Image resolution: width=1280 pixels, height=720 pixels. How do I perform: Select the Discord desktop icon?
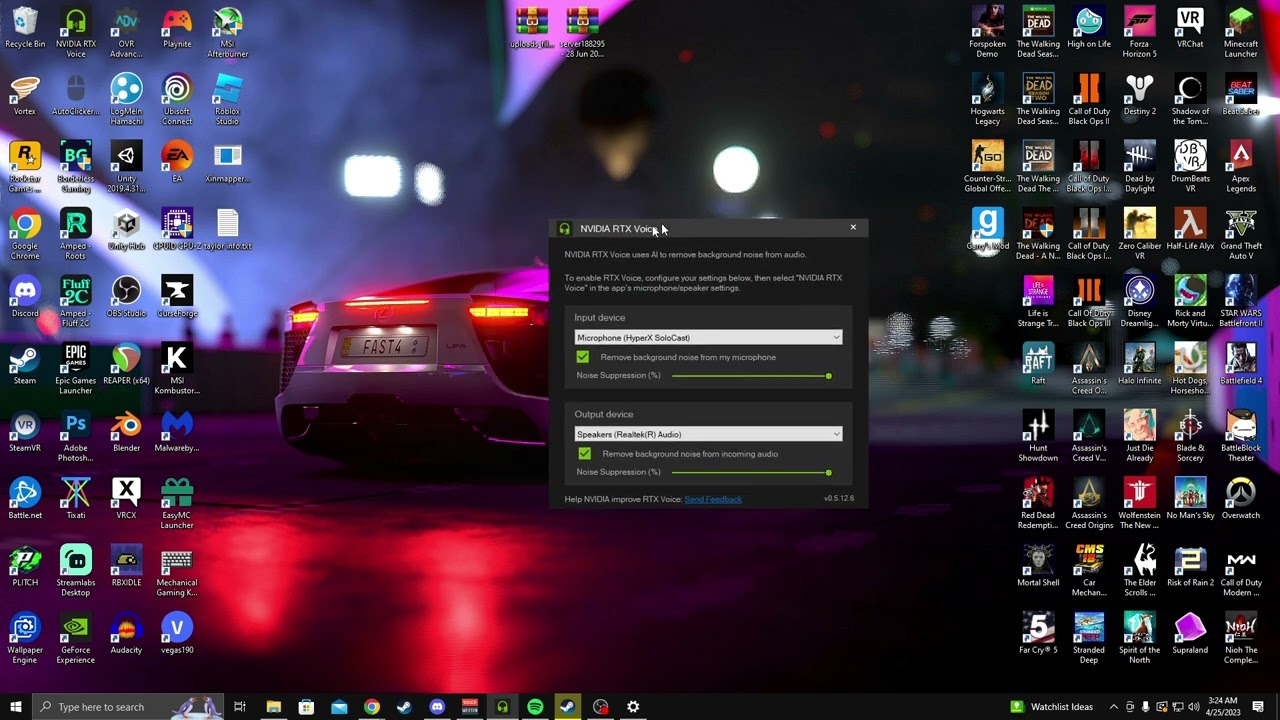pos(25,297)
